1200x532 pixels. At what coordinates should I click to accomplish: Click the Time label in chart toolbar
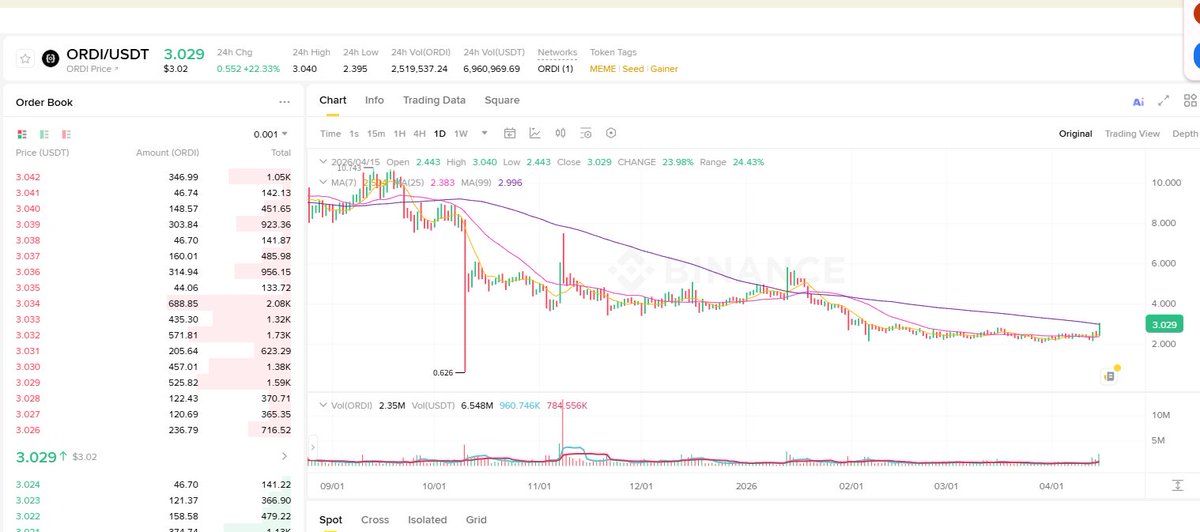click(330, 133)
